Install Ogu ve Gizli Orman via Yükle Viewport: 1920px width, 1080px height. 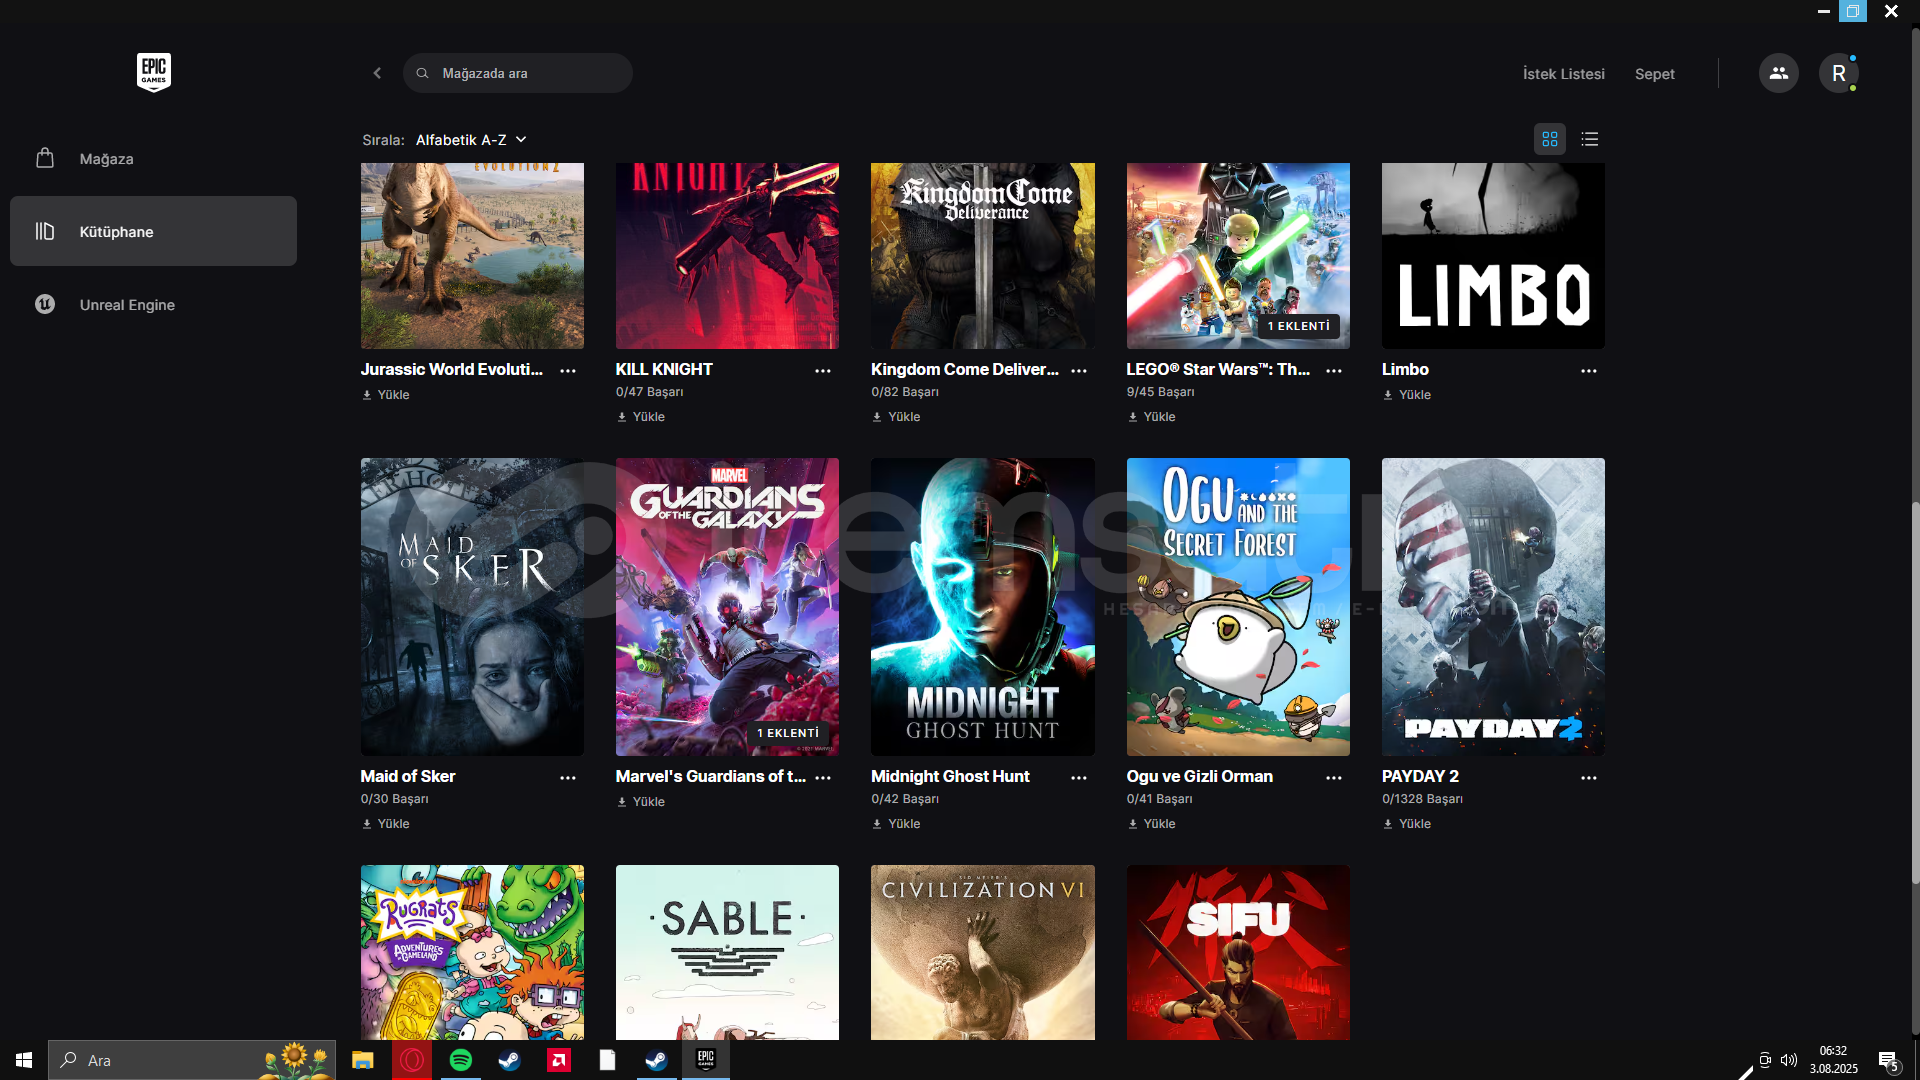pyautogui.click(x=1152, y=824)
